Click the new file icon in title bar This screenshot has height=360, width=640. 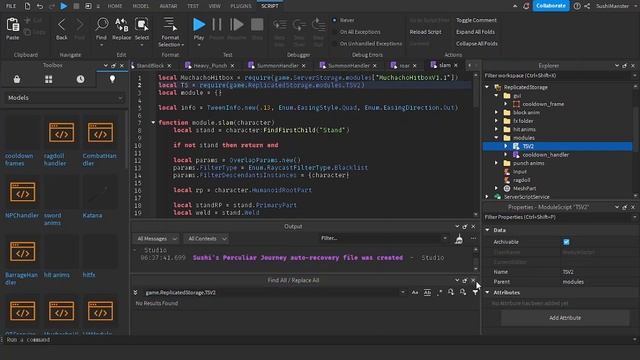[27, 6]
